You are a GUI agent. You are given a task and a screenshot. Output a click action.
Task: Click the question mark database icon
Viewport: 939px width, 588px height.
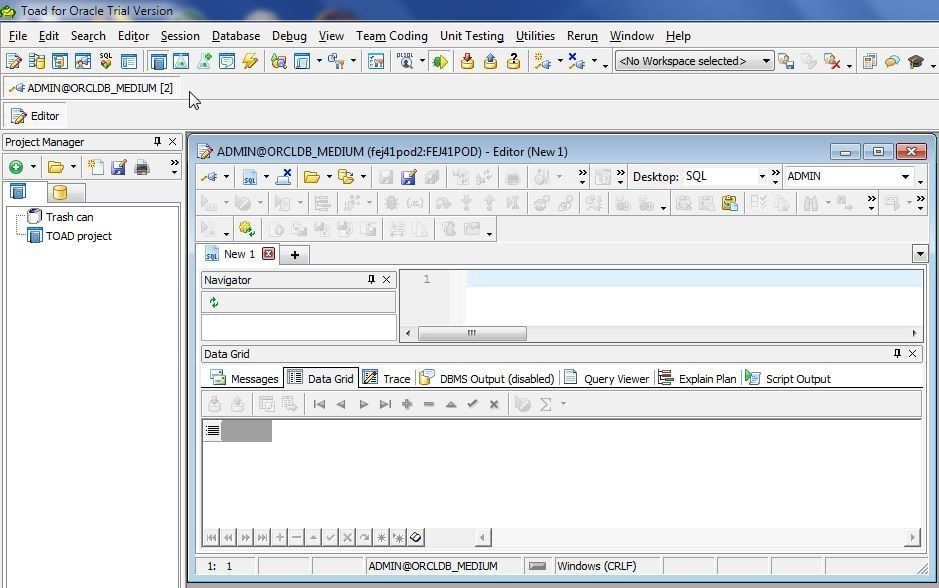(x=513, y=61)
